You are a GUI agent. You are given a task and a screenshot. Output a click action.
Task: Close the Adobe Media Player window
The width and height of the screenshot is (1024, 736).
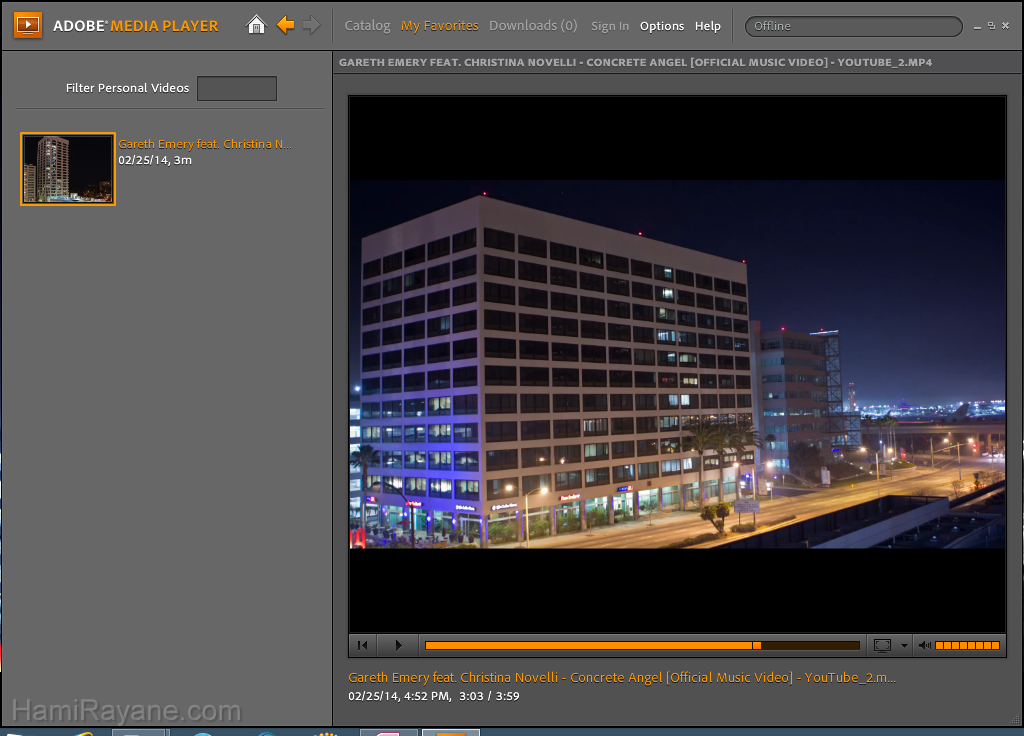pyautogui.click(x=1006, y=25)
